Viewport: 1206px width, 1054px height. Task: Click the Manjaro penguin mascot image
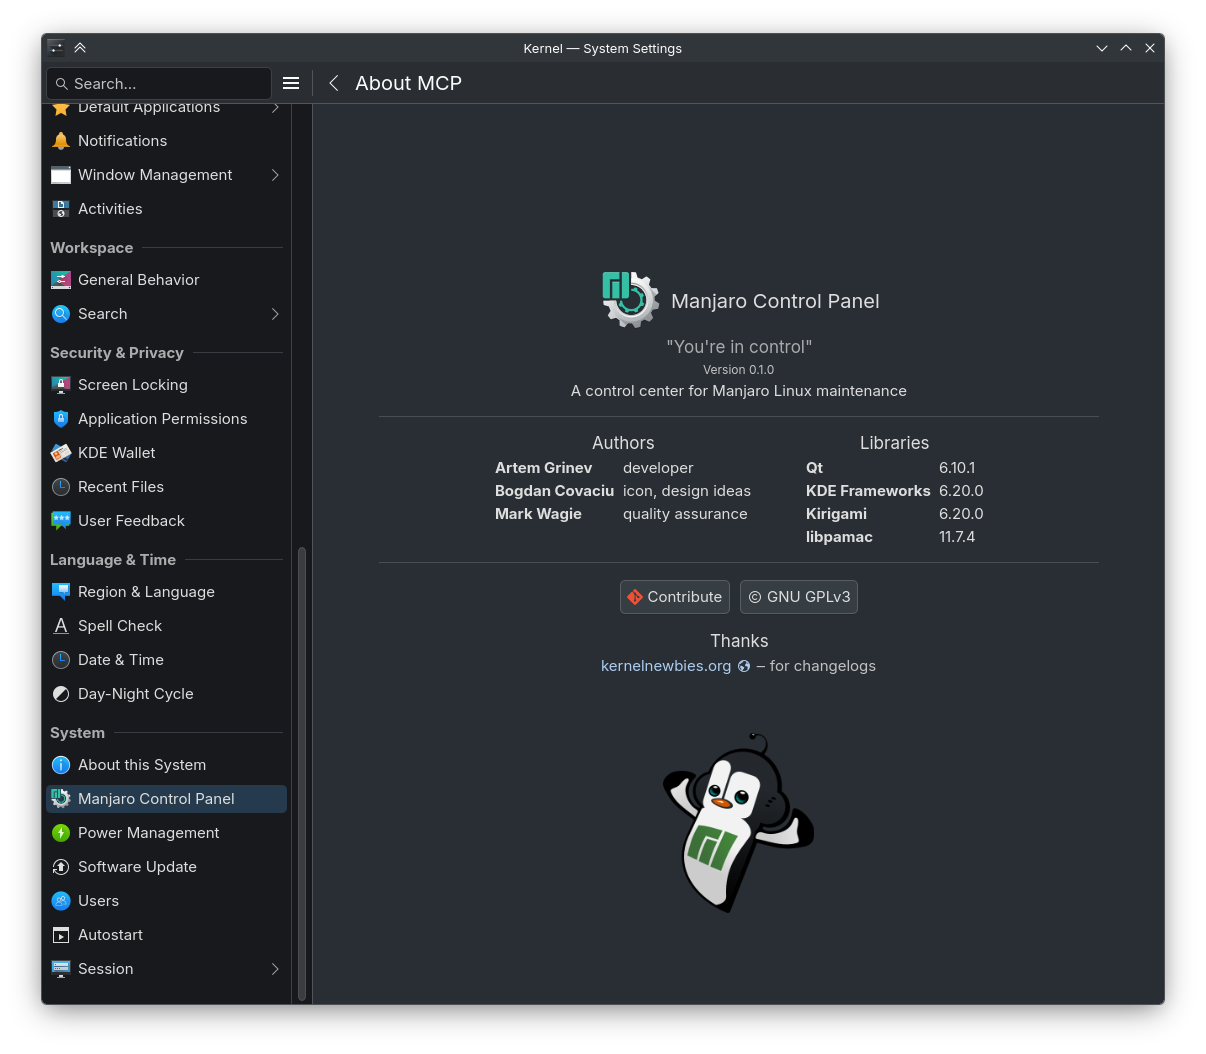[x=739, y=822]
